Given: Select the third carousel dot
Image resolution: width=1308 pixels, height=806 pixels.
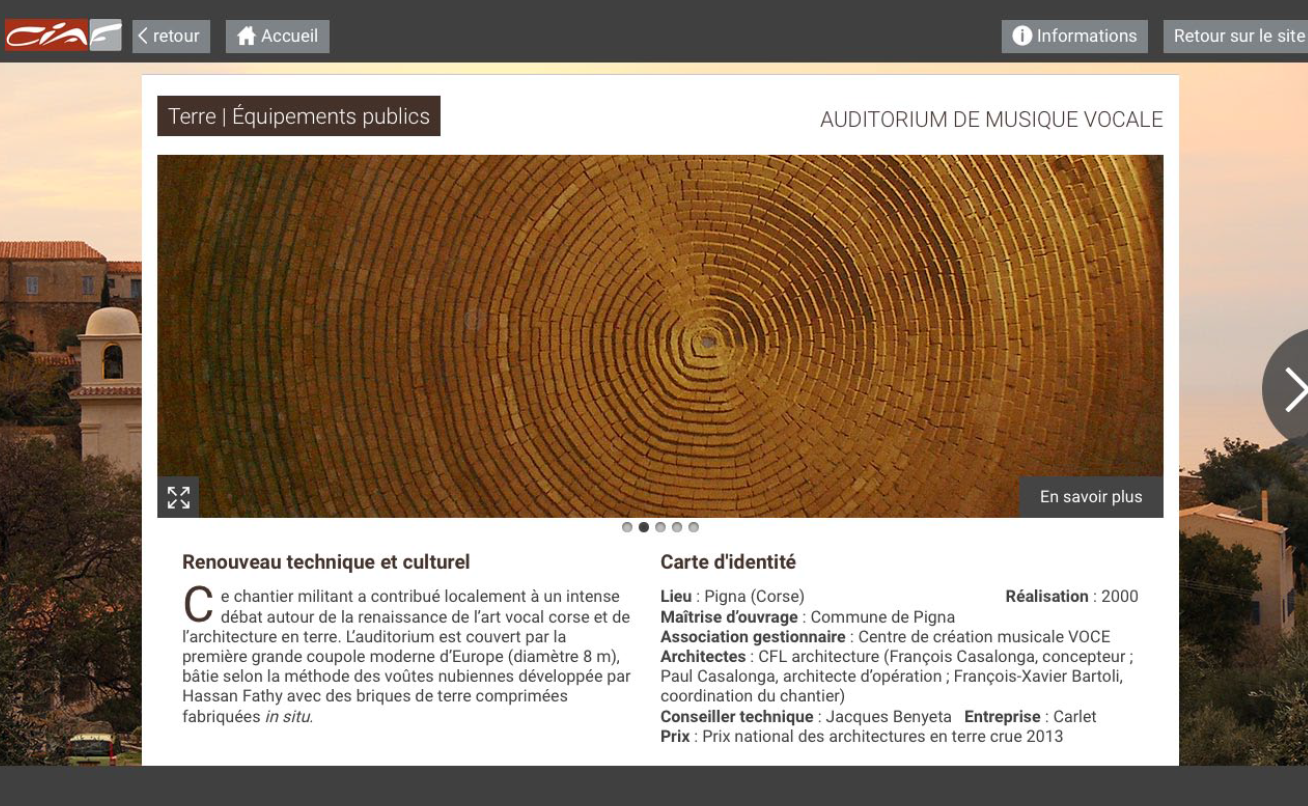Looking at the screenshot, I should point(660,527).
